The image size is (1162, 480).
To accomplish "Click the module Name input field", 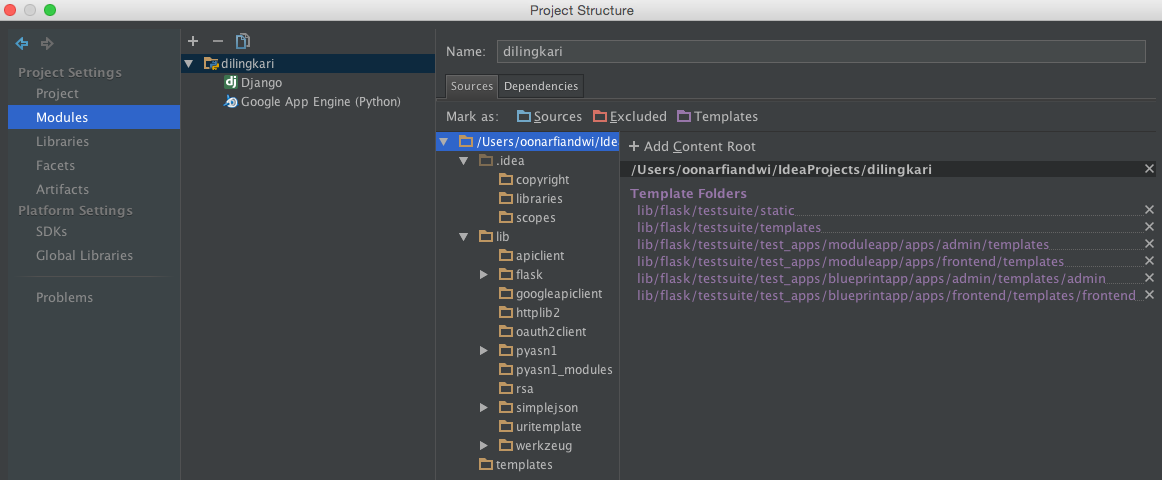I will pos(819,51).
